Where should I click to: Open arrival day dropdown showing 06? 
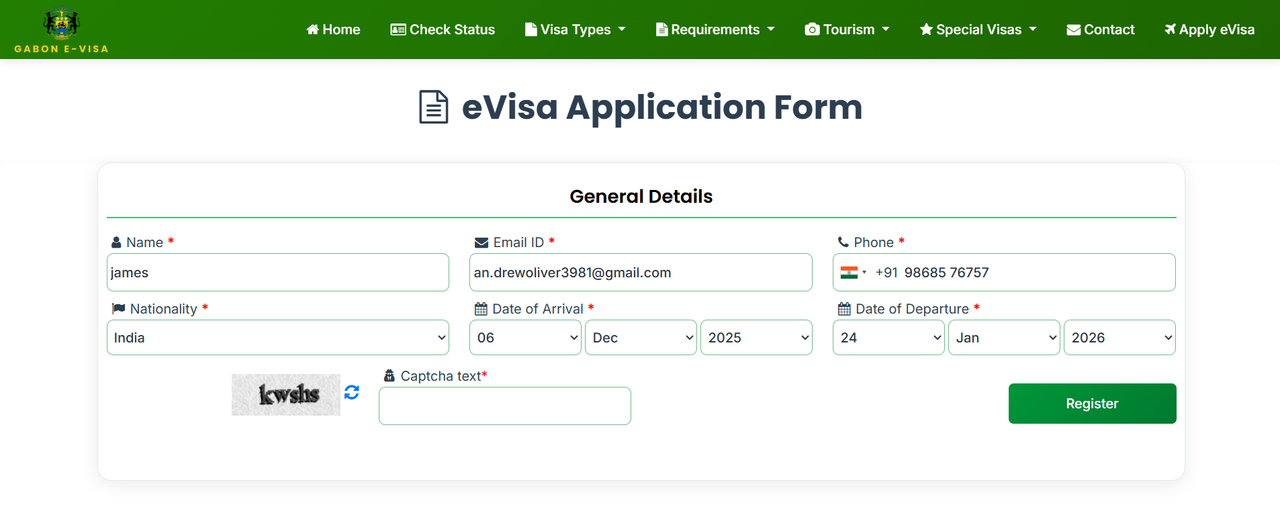(x=525, y=338)
